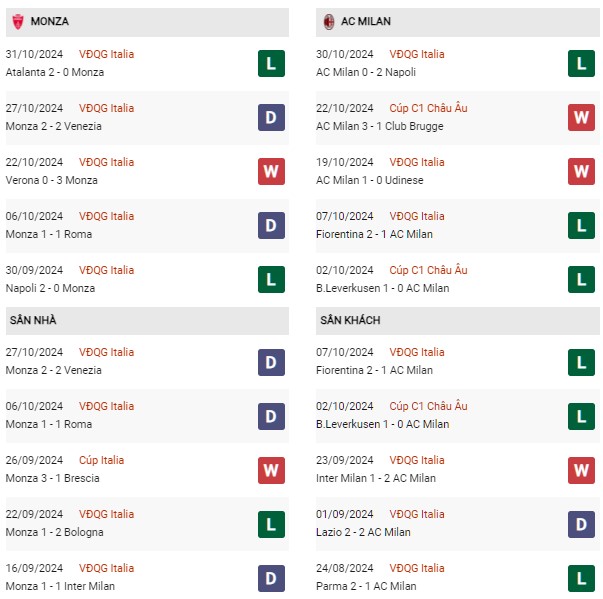Click the AC Milan club crest icon
The width and height of the screenshot is (603, 599).
tap(328, 22)
